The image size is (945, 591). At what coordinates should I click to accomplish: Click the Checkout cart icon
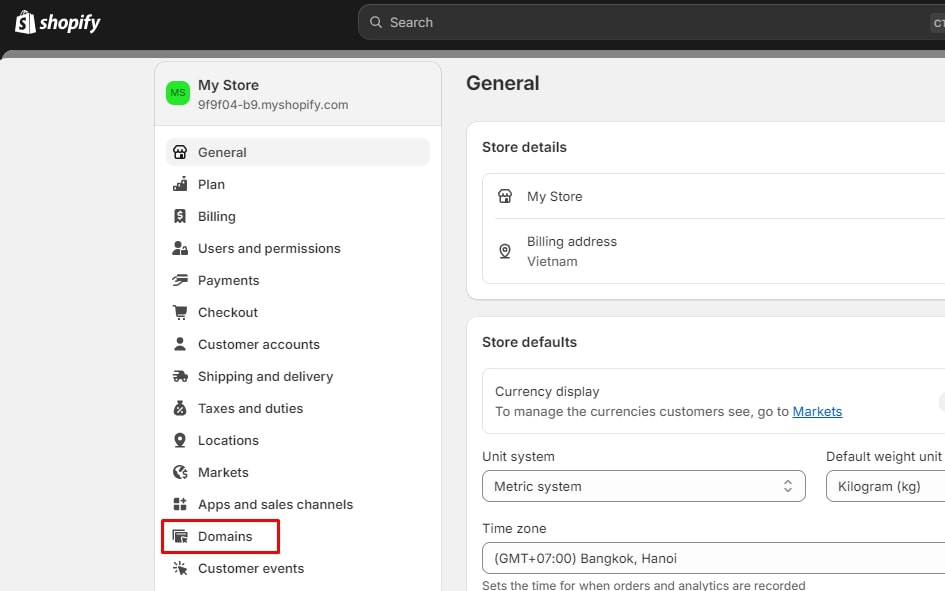[x=180, y=311]
